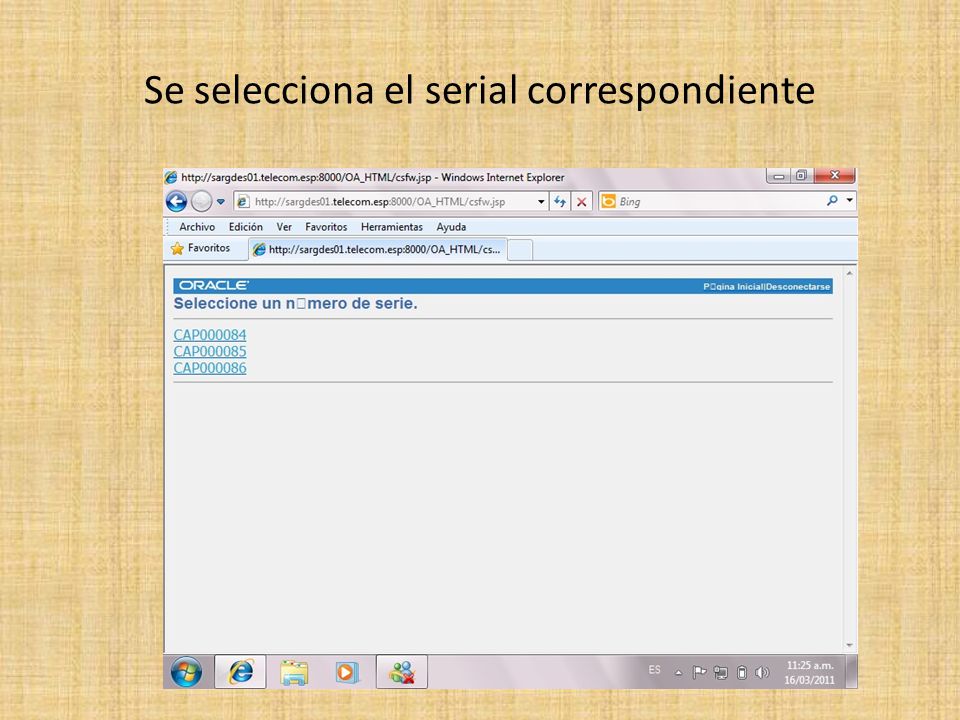This screenshot has width=960, height=720.
Task: Open the Herramientas menu
Action: tap(392, 227)
